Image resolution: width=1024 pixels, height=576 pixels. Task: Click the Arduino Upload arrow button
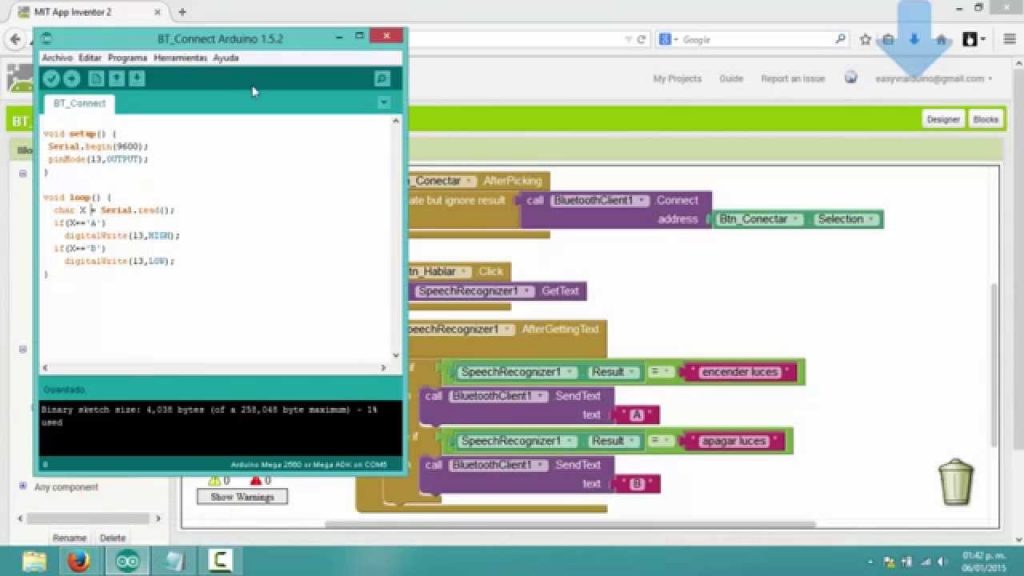[72, 78]
